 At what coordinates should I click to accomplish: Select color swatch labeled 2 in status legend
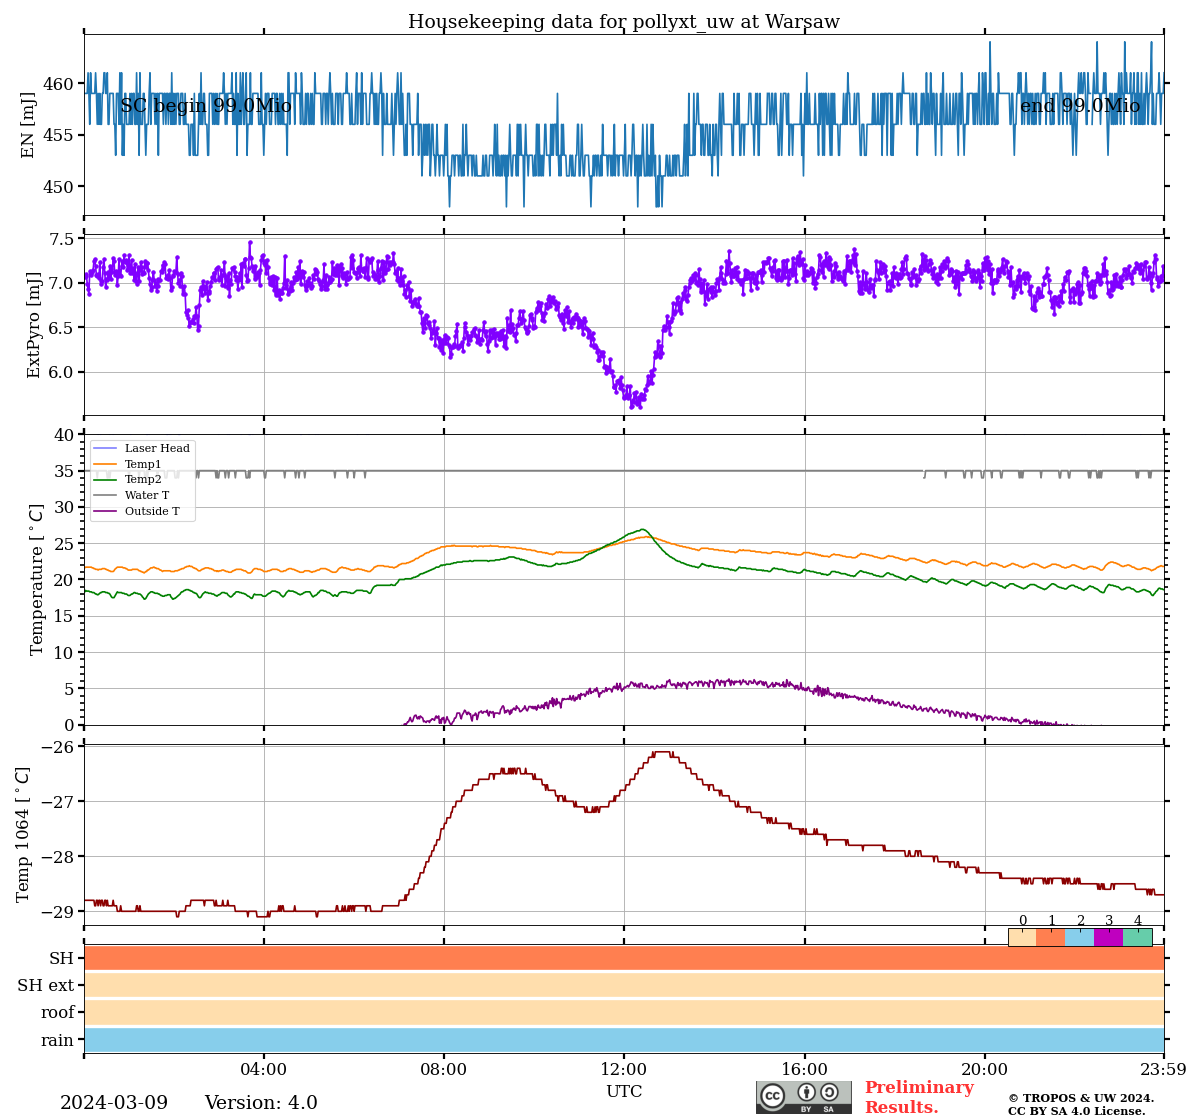(1080, 937)
